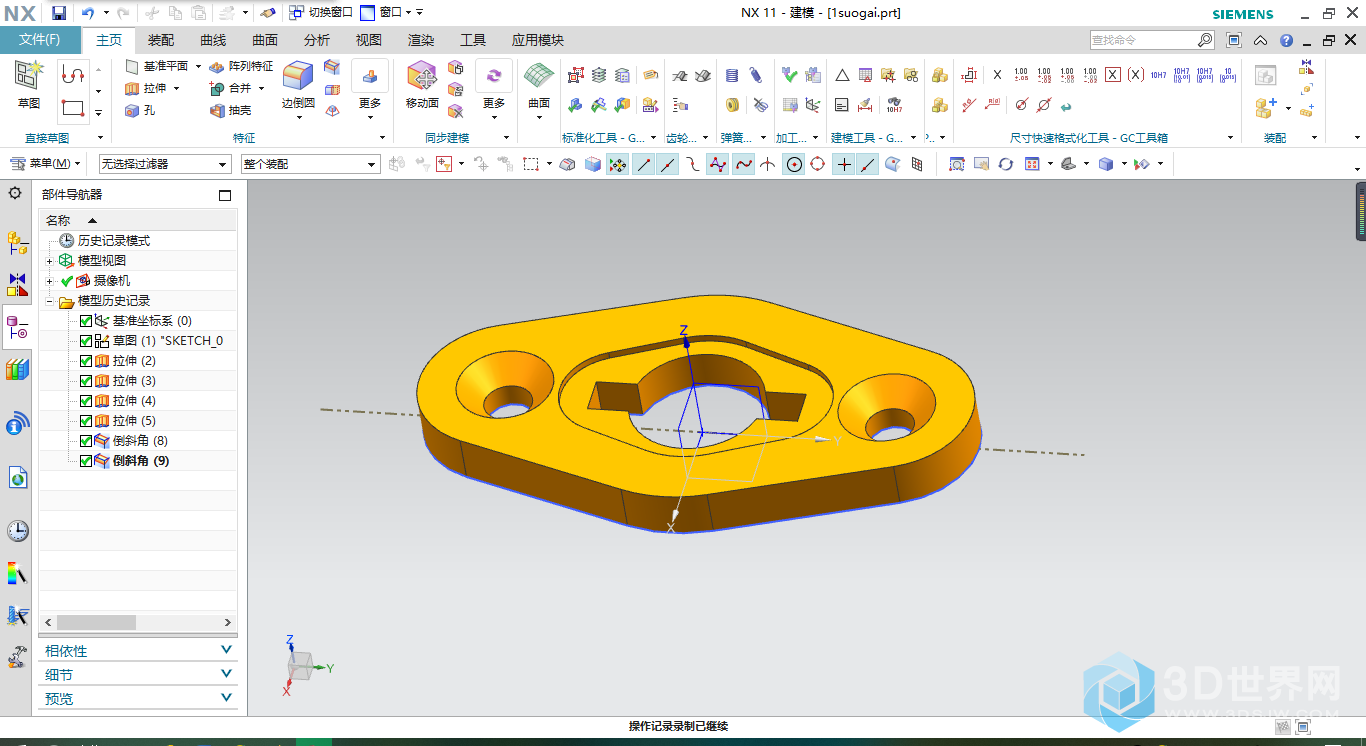Open the 文件(F) menu
This screenshot has width=1366, height=746.
(40, 40)
